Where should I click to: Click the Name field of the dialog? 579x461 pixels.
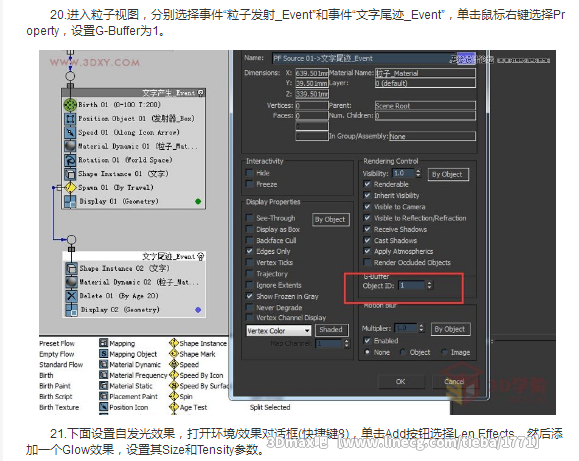click(364, 58)
